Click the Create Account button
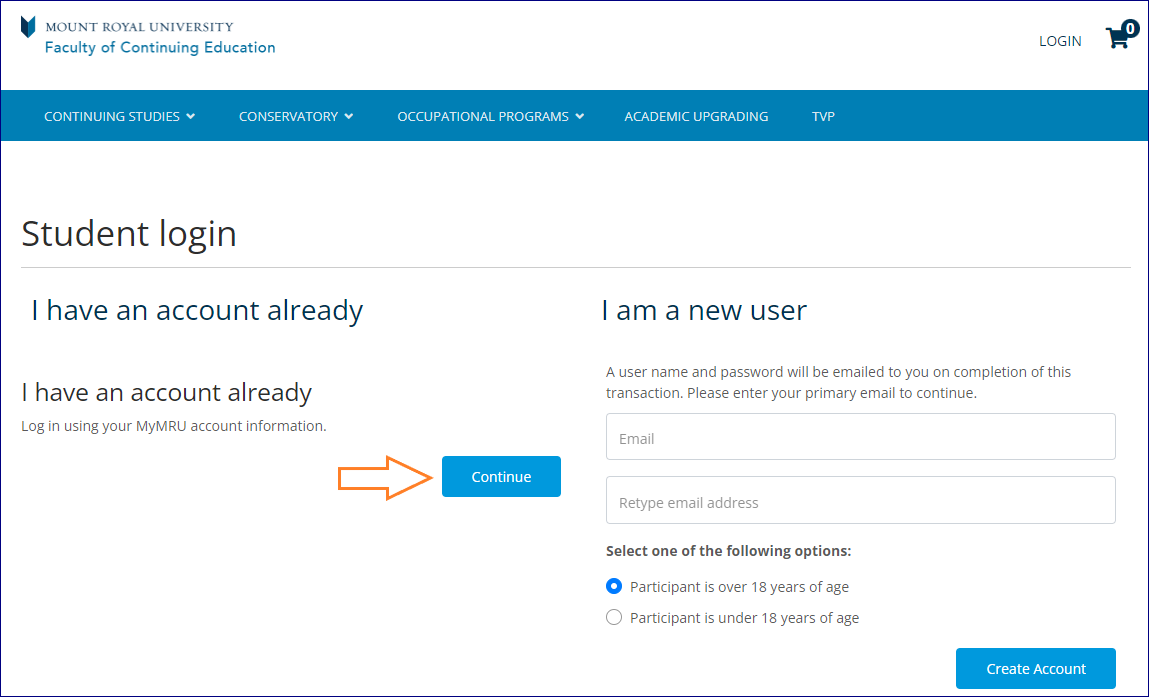Viewport: 1149px width, 697px height. [1035, 668]
